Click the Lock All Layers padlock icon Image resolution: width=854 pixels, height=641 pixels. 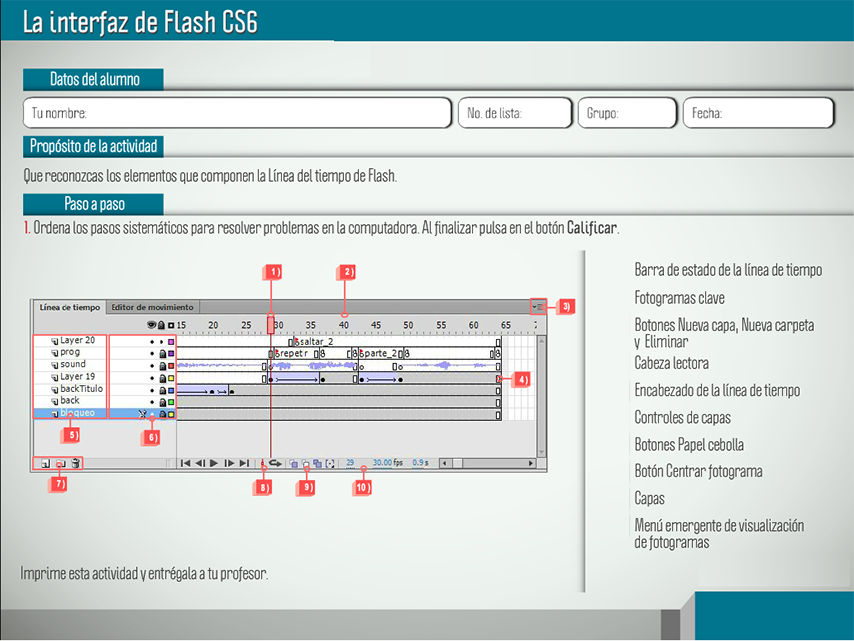(162, 326)
